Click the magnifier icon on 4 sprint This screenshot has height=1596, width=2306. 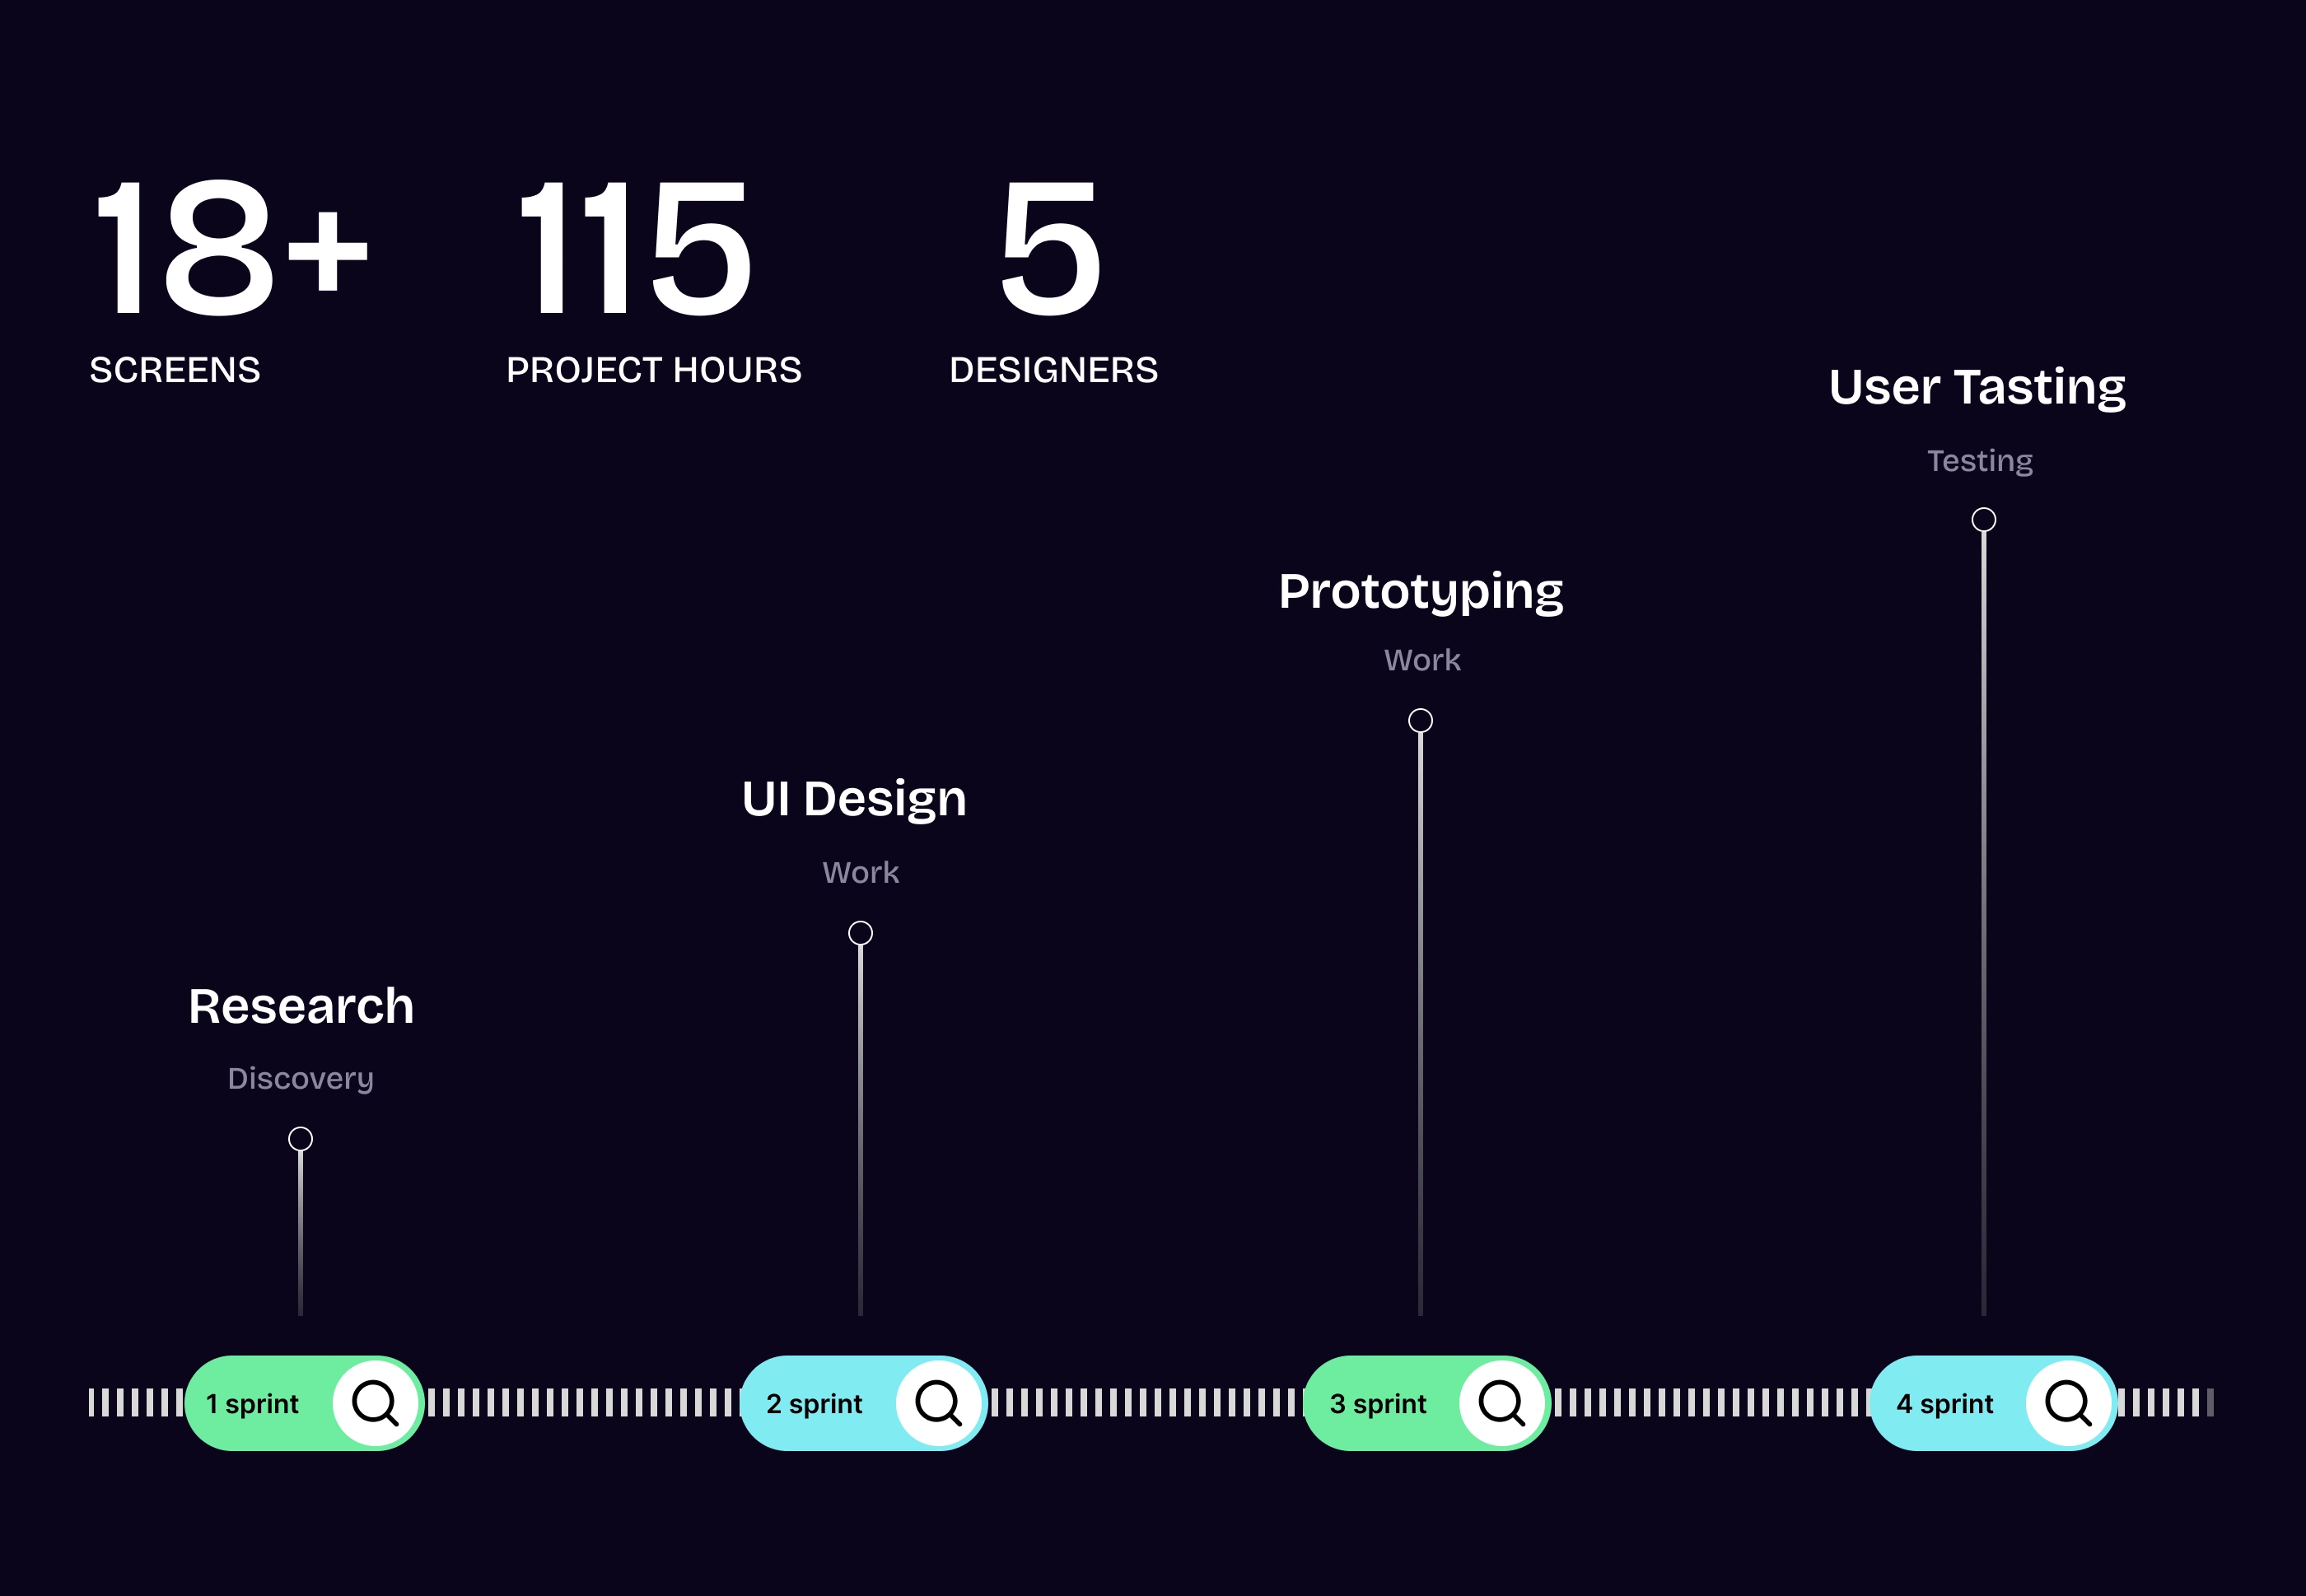[x=2067, y=1402]
